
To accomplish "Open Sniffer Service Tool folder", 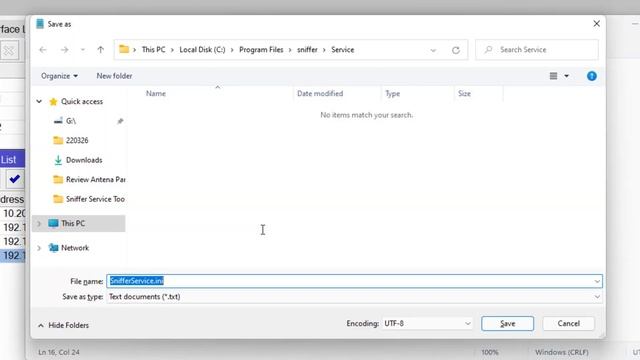I will click(95, 199).
